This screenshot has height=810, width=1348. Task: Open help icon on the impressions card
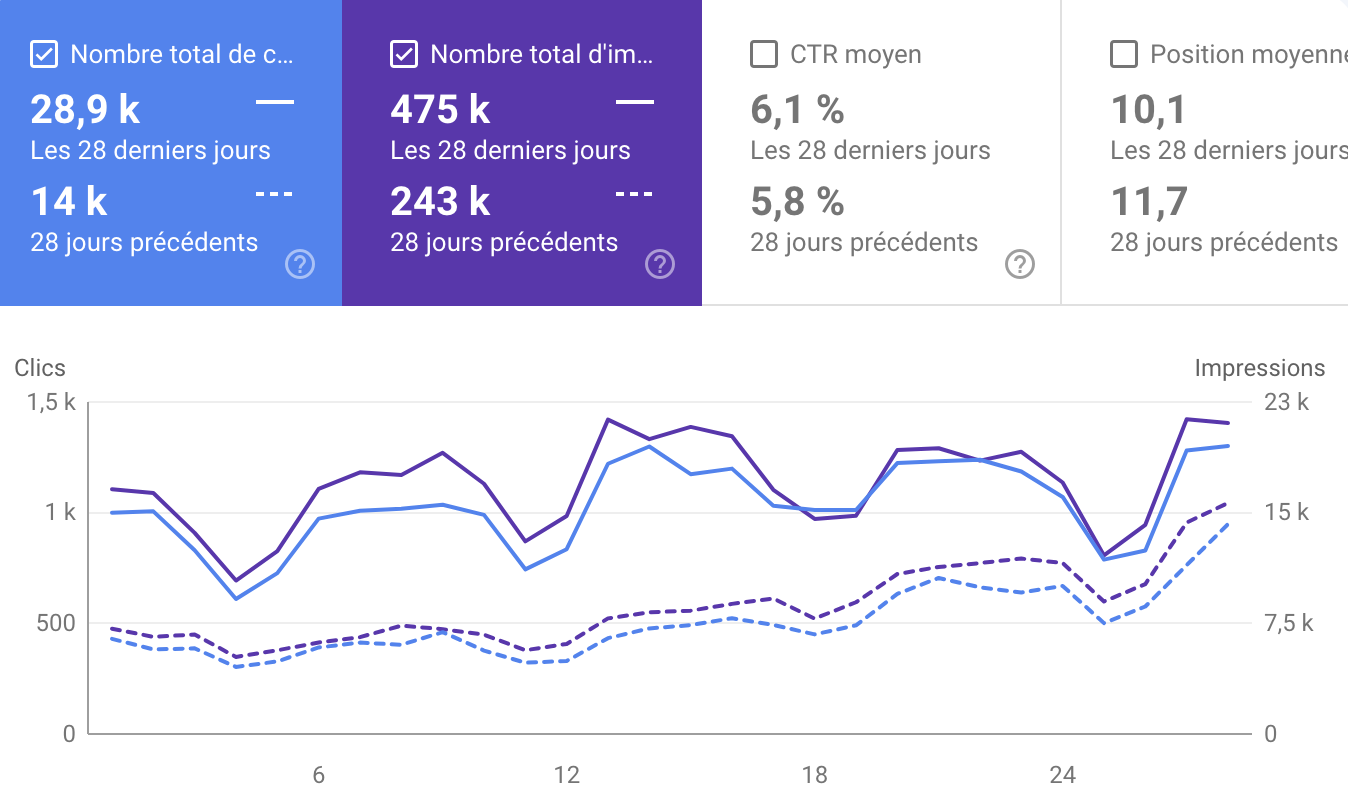(660, 265)
